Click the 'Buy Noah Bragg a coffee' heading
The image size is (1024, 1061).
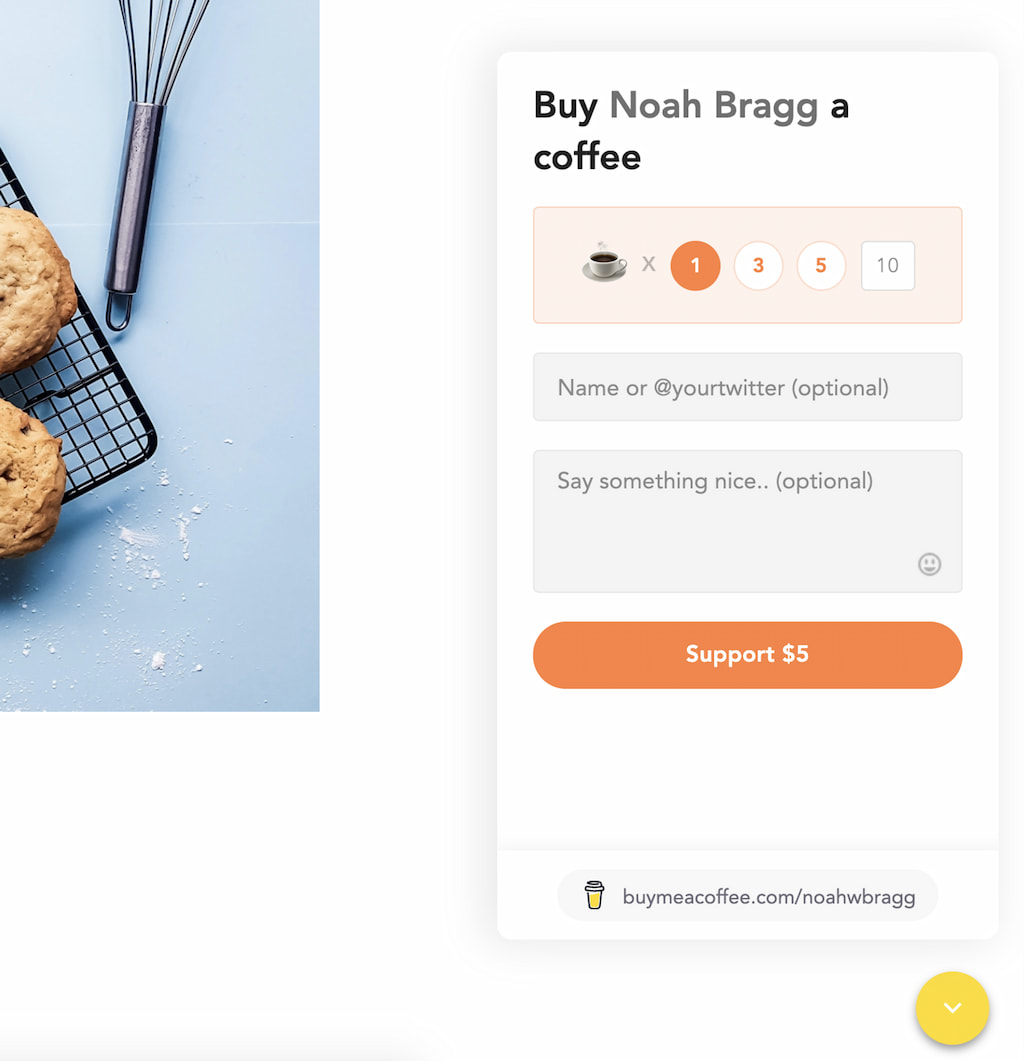point(690,130)
